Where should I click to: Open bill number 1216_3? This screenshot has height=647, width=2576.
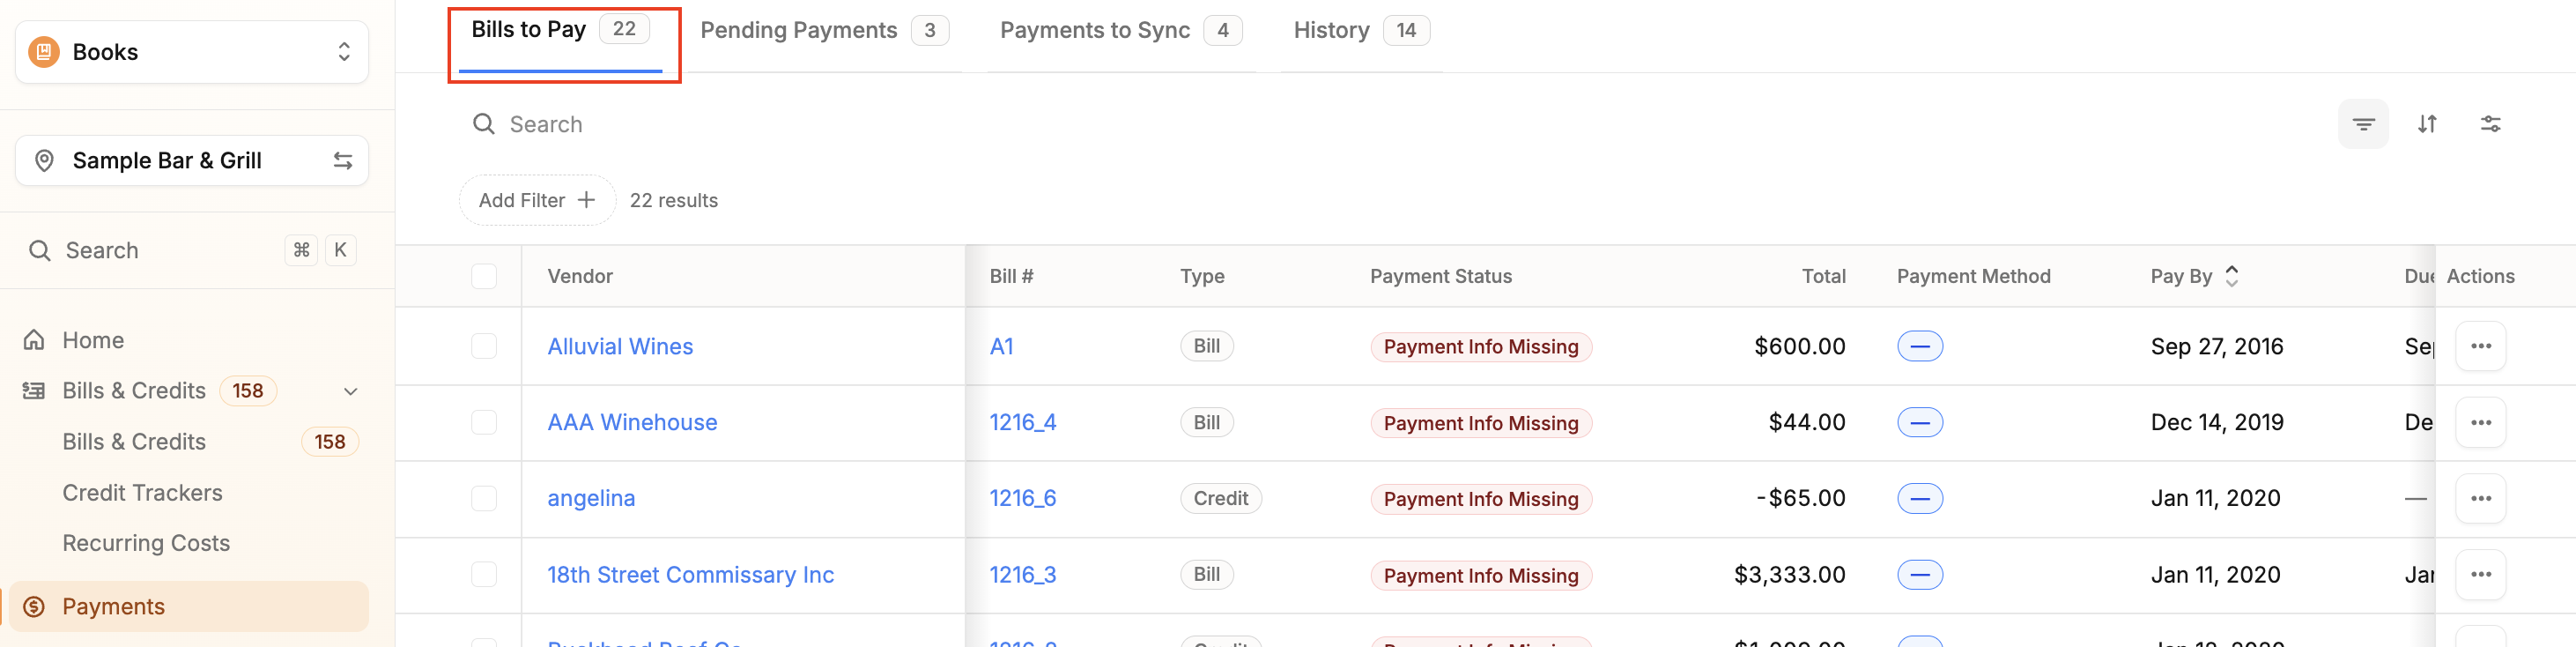[x=1022, y=574]
